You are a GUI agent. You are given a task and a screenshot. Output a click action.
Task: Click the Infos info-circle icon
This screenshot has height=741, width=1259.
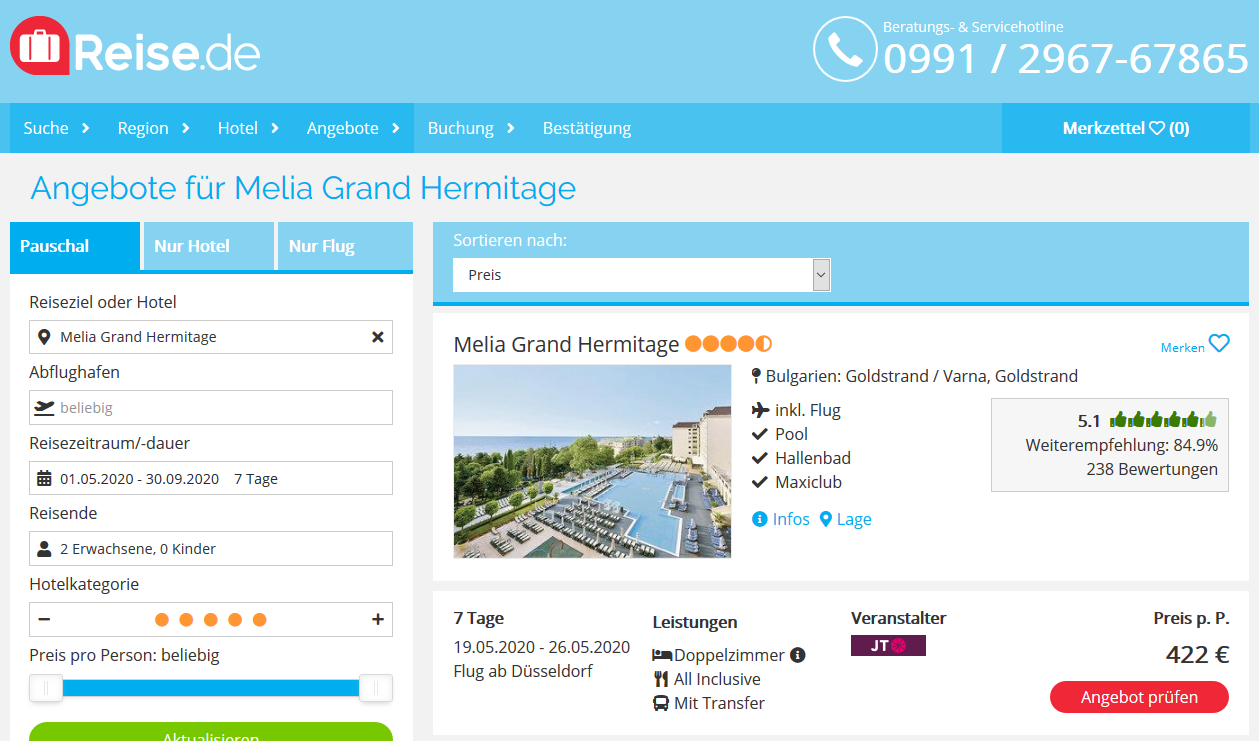[x=760, y=519]
